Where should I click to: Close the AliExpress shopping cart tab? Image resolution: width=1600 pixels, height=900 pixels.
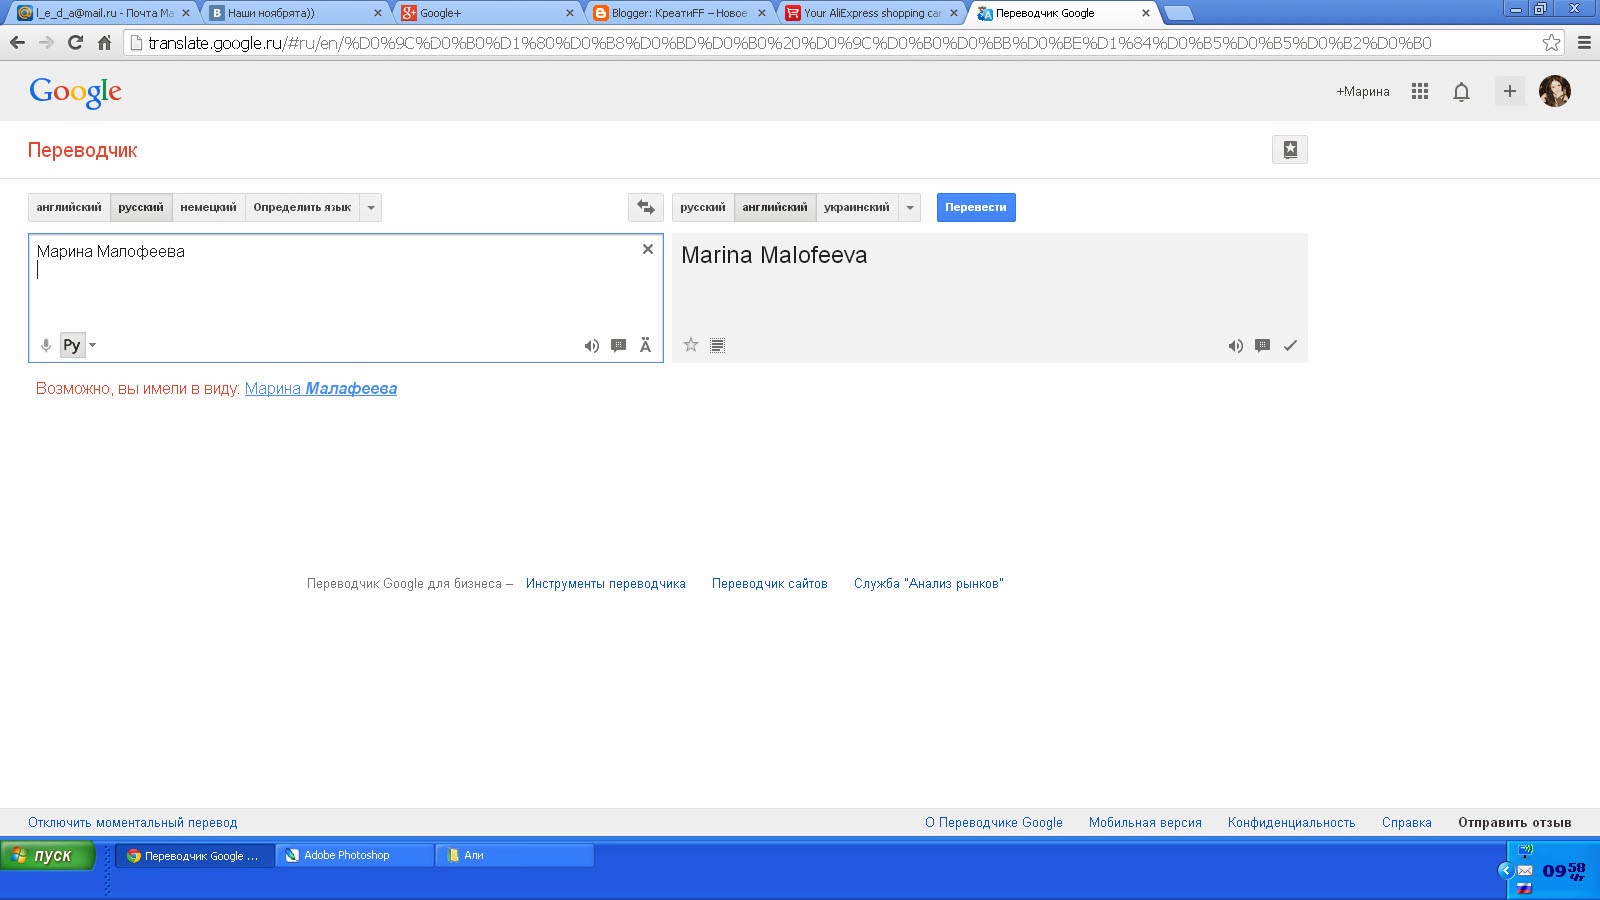pos(954,13)
